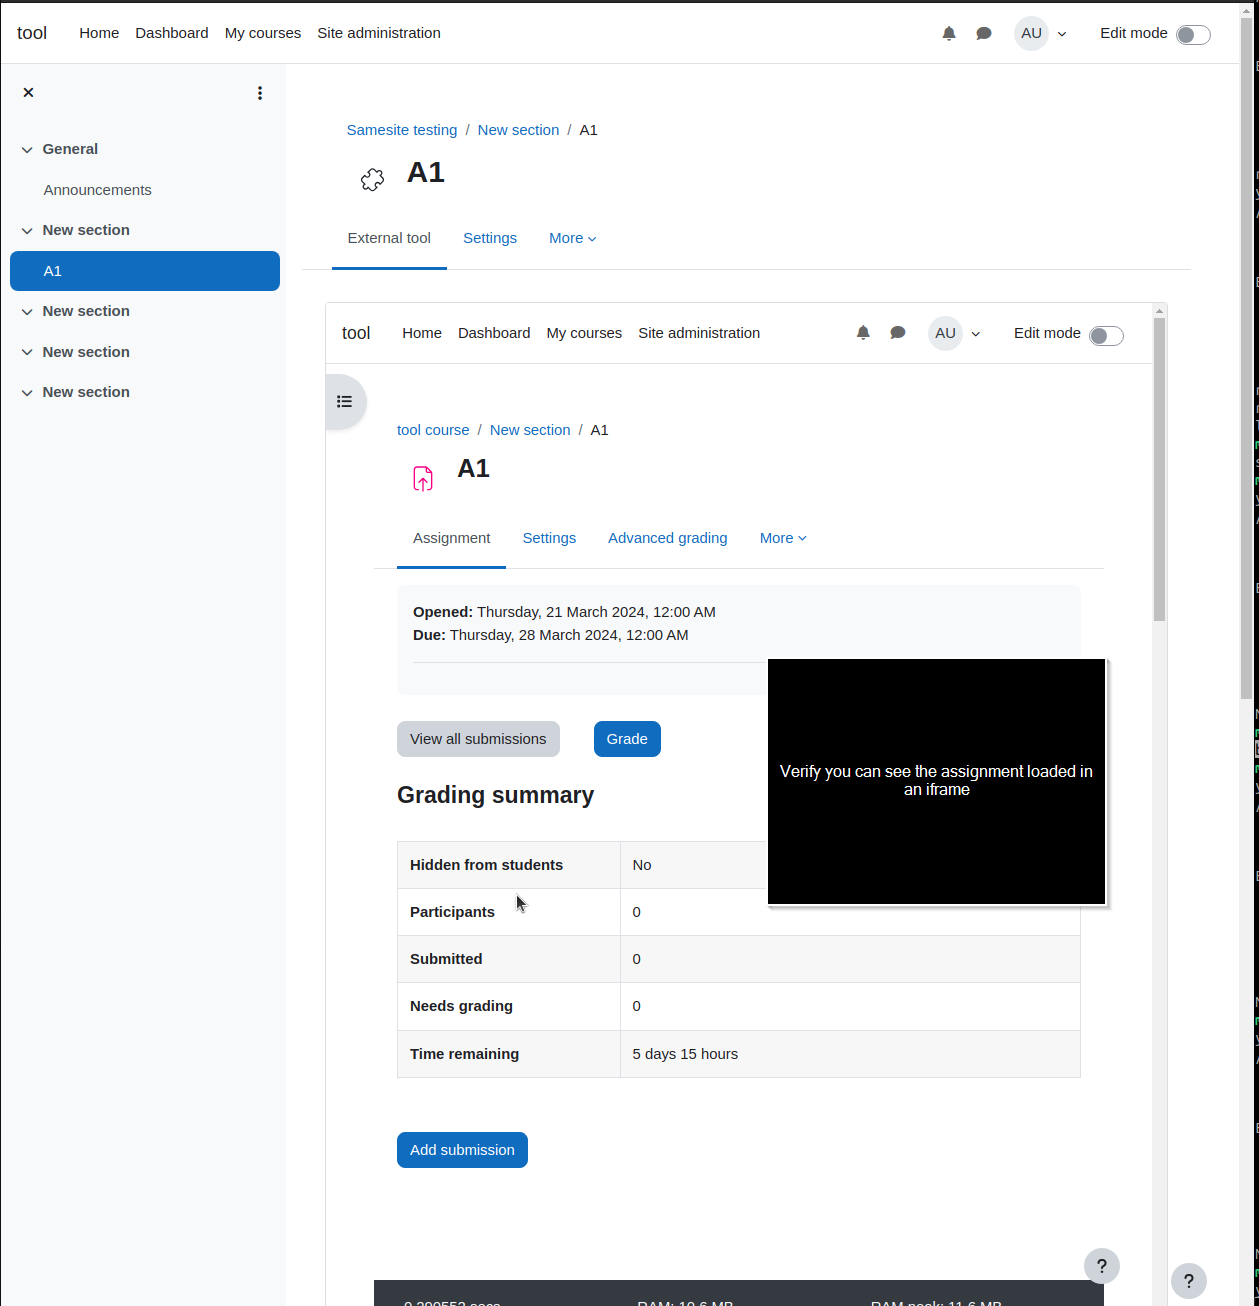Open messaging drawer icon in outer top bar
This screenshot has width=1259, height=1306.
984,33
